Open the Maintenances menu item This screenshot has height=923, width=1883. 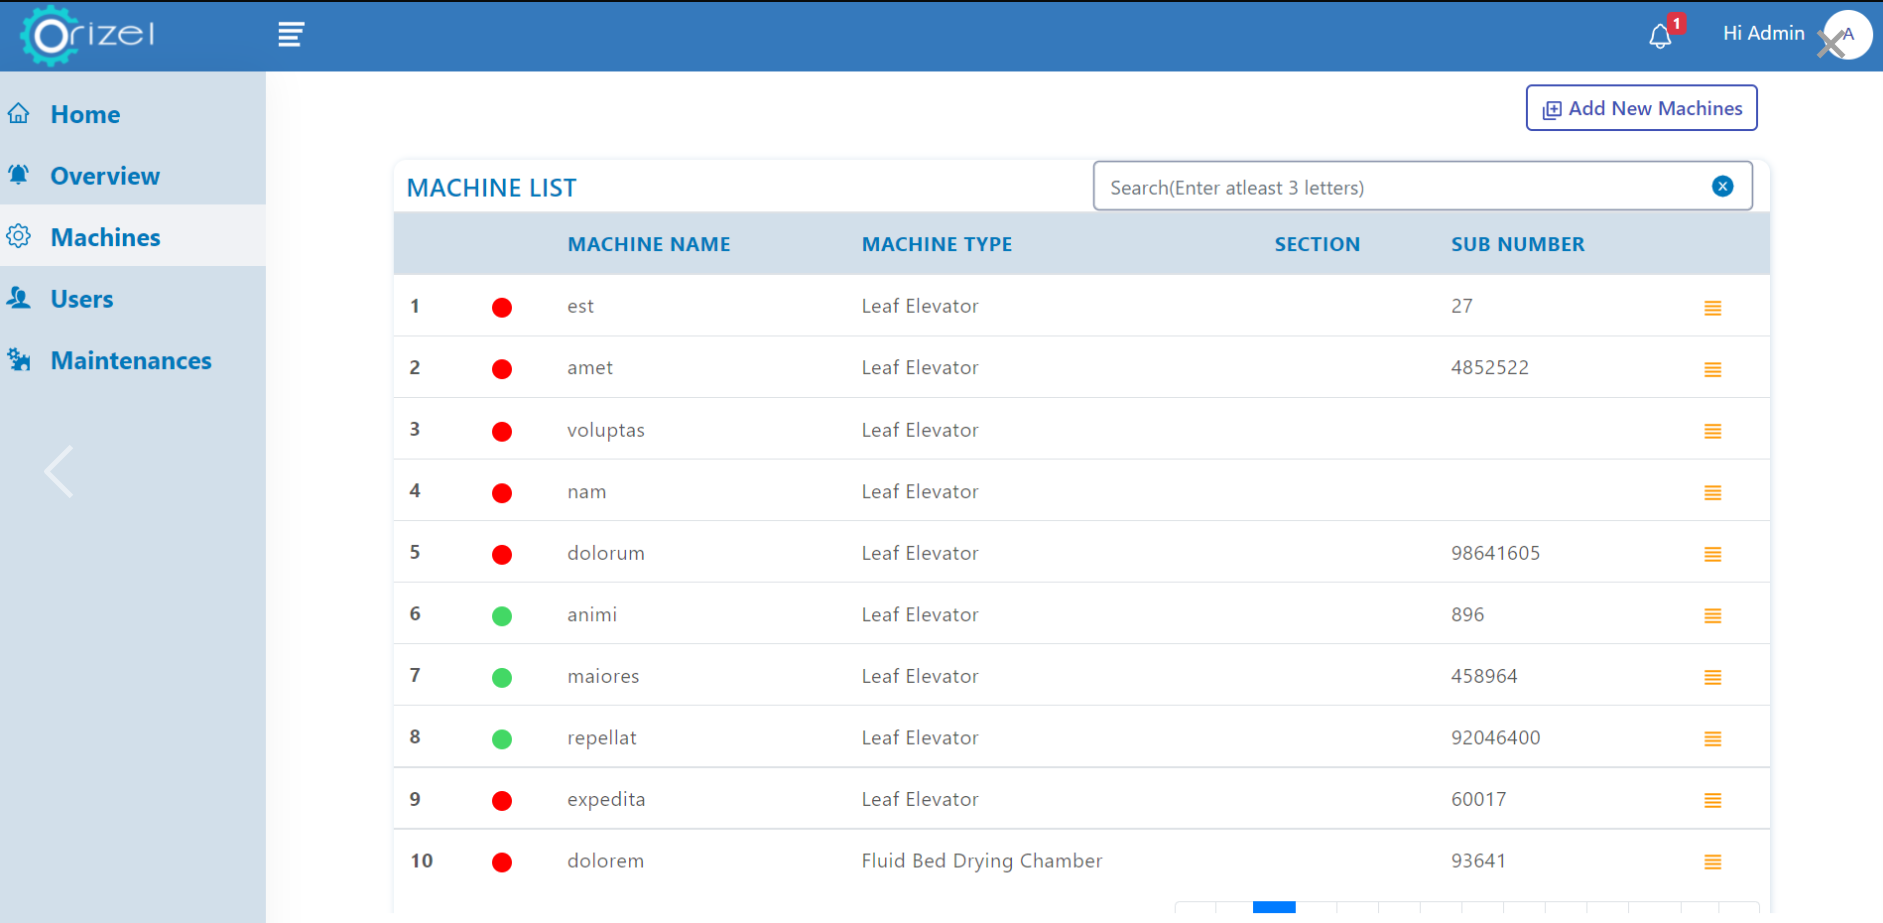click(131, 361)
